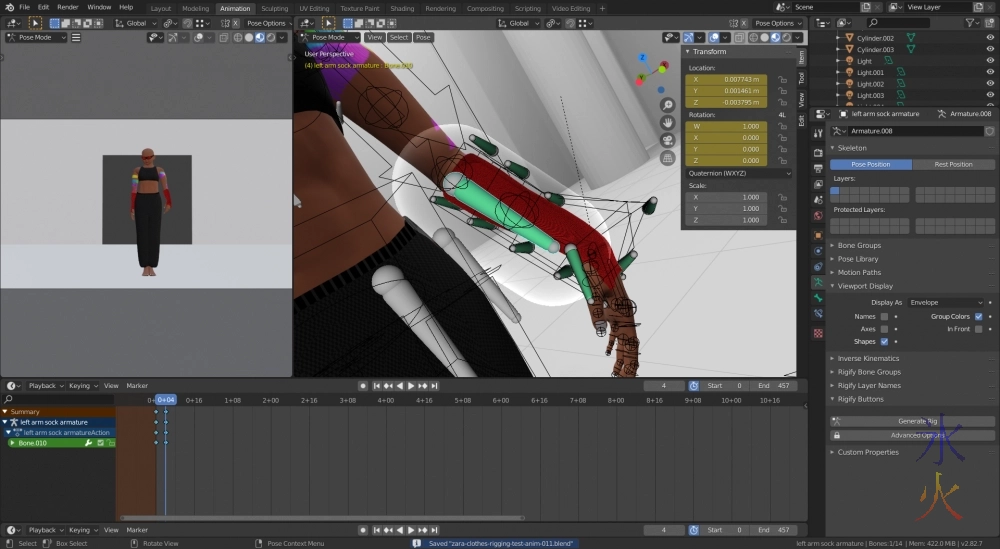
Task: Open the Render menu
Action: 67,7
